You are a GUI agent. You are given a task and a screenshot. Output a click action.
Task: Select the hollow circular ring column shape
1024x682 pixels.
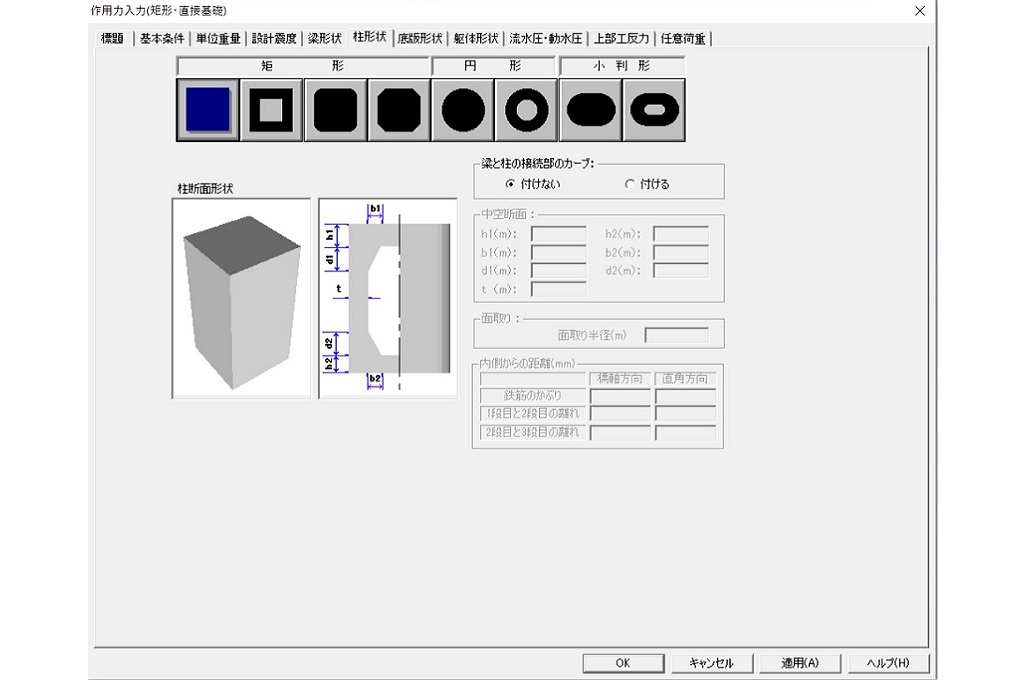526,110
